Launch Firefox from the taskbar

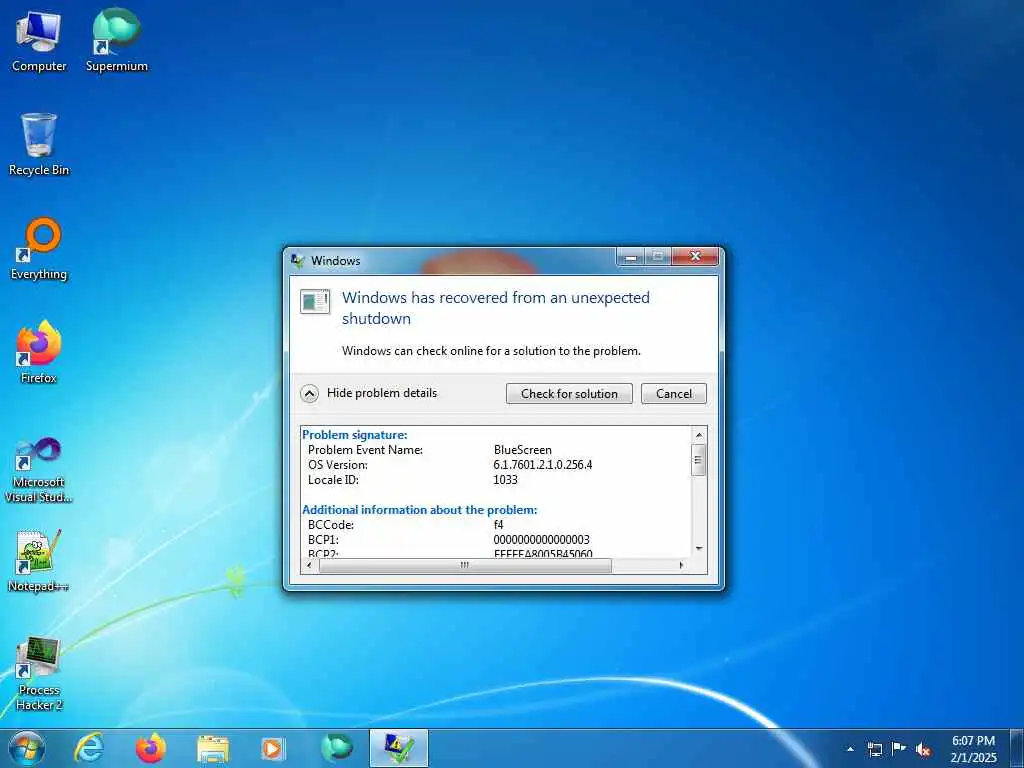(x=151, y=748)
